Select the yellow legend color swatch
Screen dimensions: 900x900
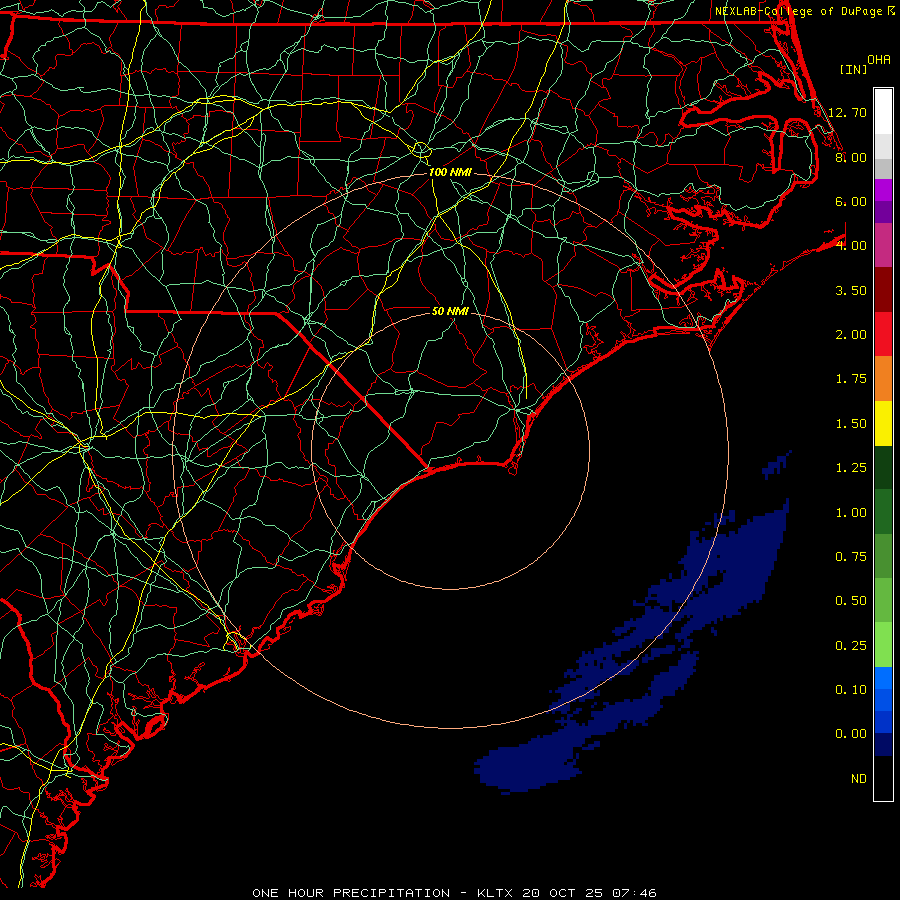pyautogui.click(x=883, y=423)
